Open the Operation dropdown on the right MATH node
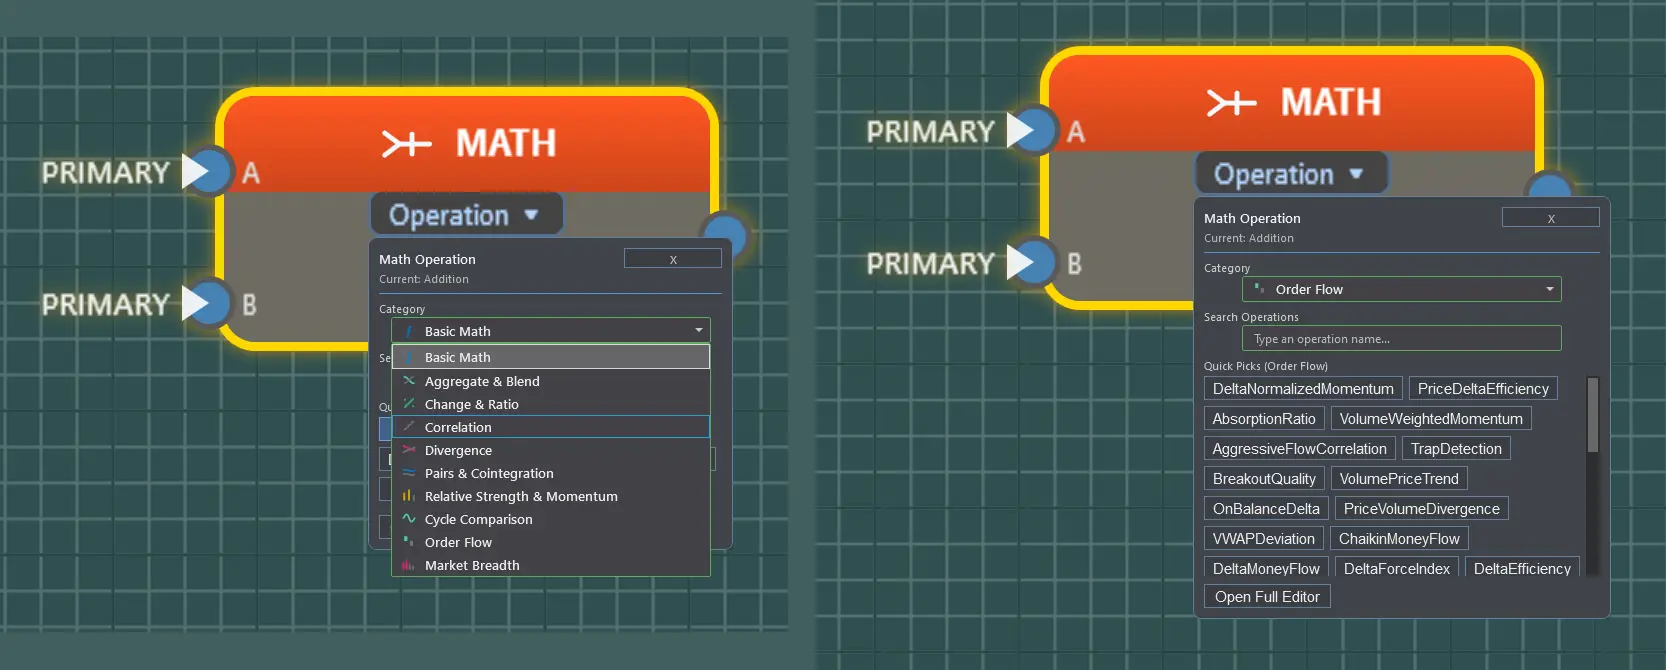Viewport: 1666px width, 670px height. 1291,173
